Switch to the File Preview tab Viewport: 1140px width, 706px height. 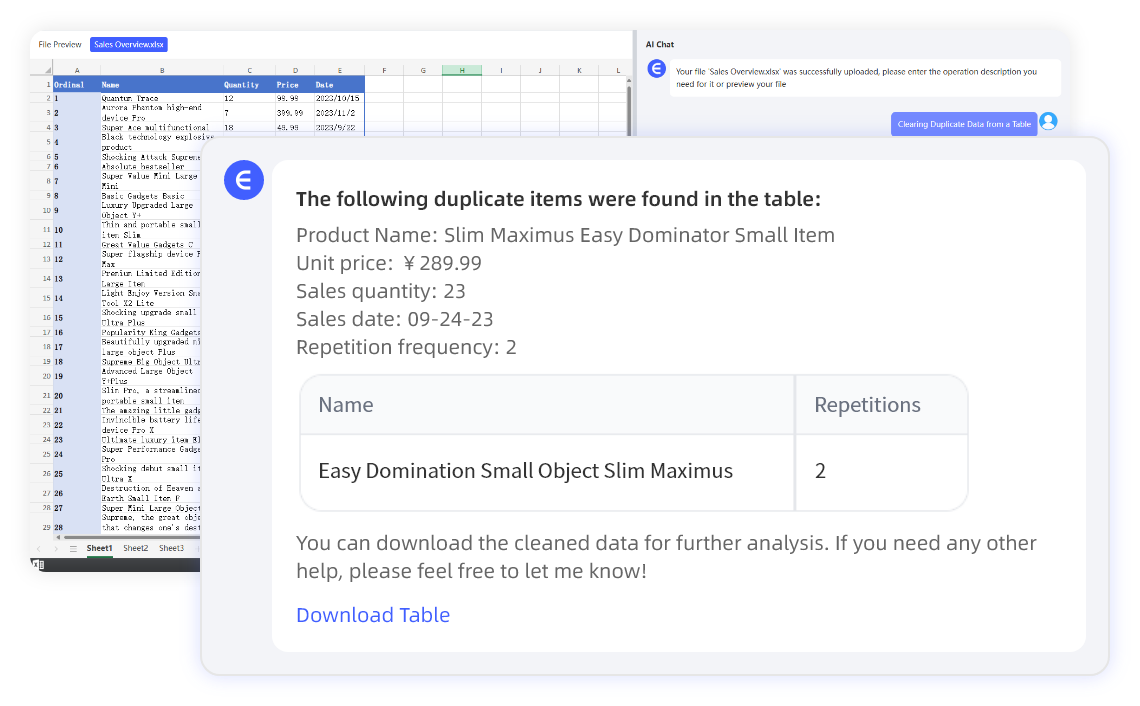(x=59, y=44)
